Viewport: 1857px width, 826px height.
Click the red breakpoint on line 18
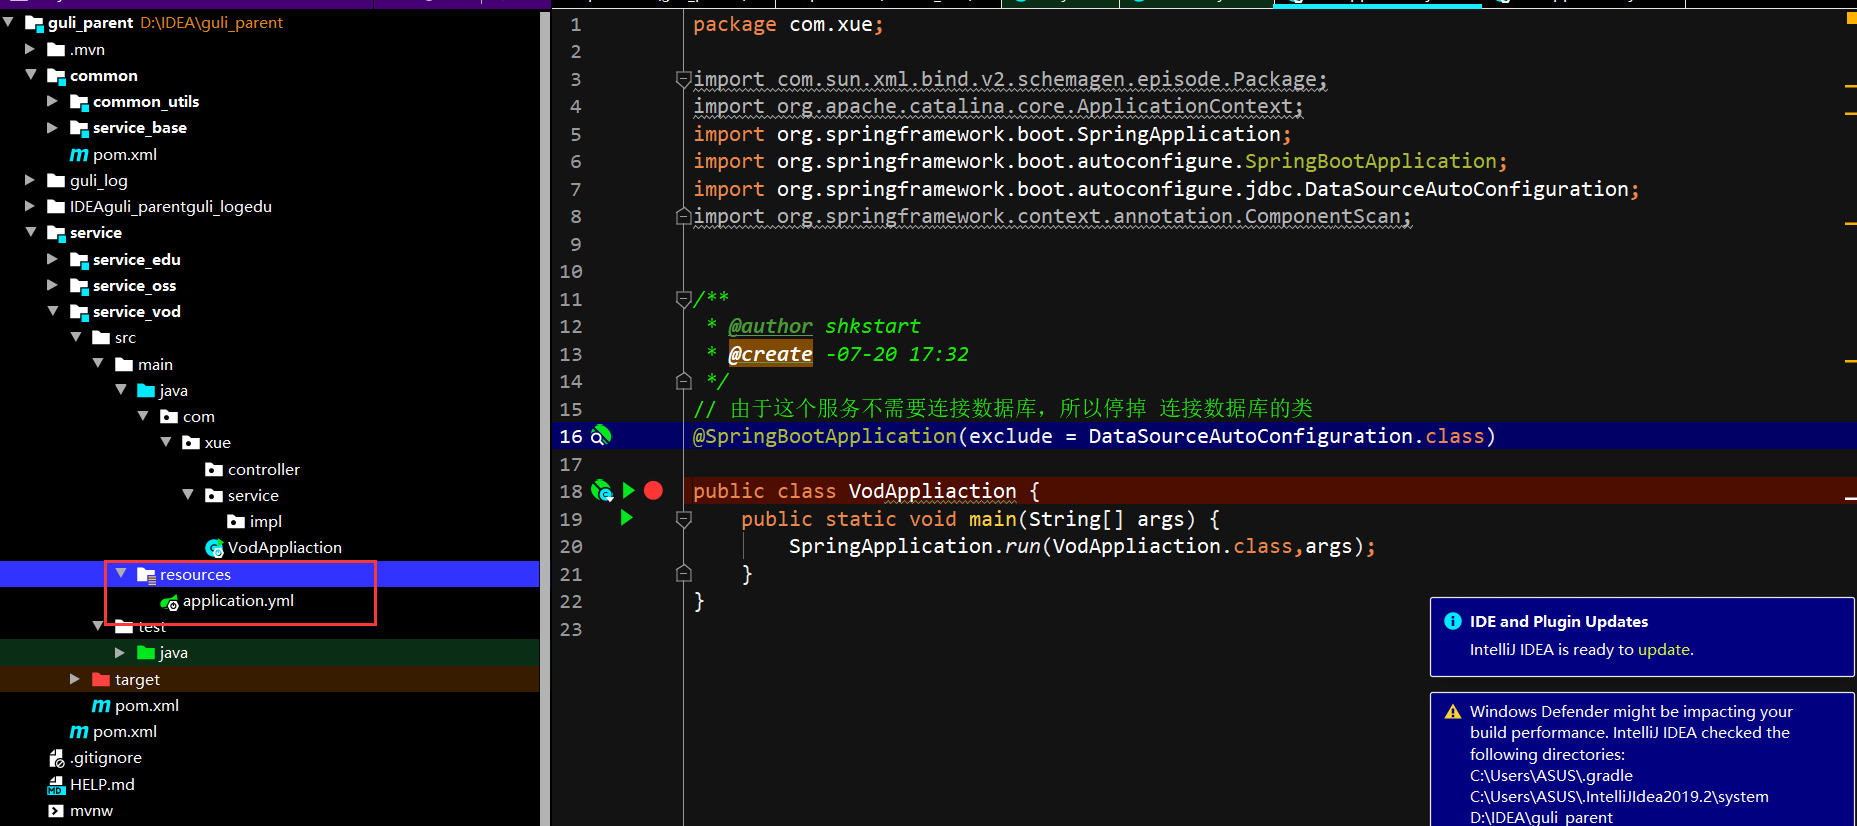coord(653,490)
